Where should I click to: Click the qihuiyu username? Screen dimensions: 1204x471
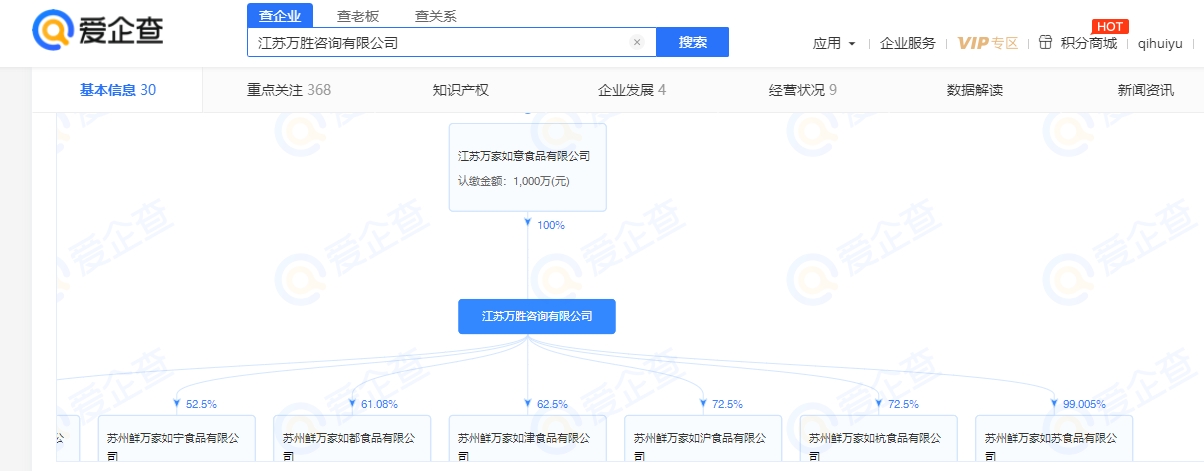(1160, 43)
